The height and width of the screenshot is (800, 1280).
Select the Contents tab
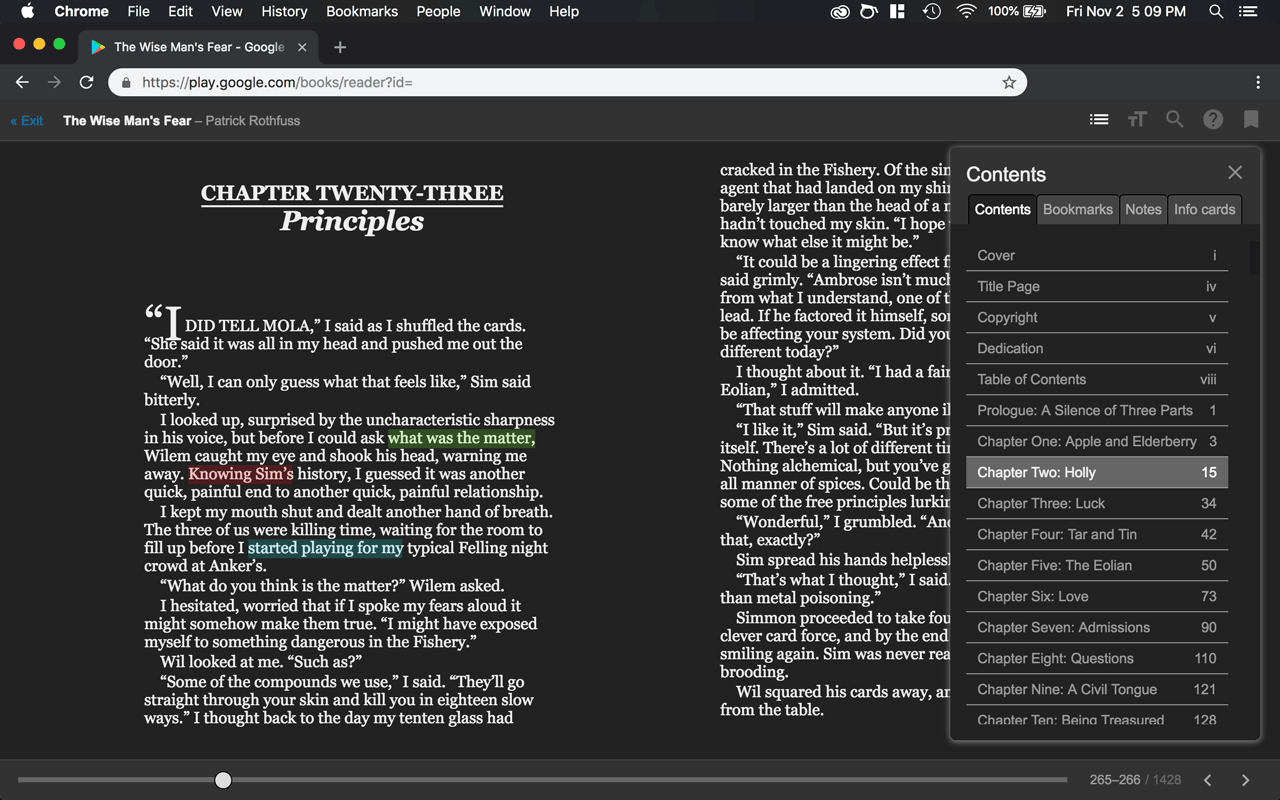1002,209
